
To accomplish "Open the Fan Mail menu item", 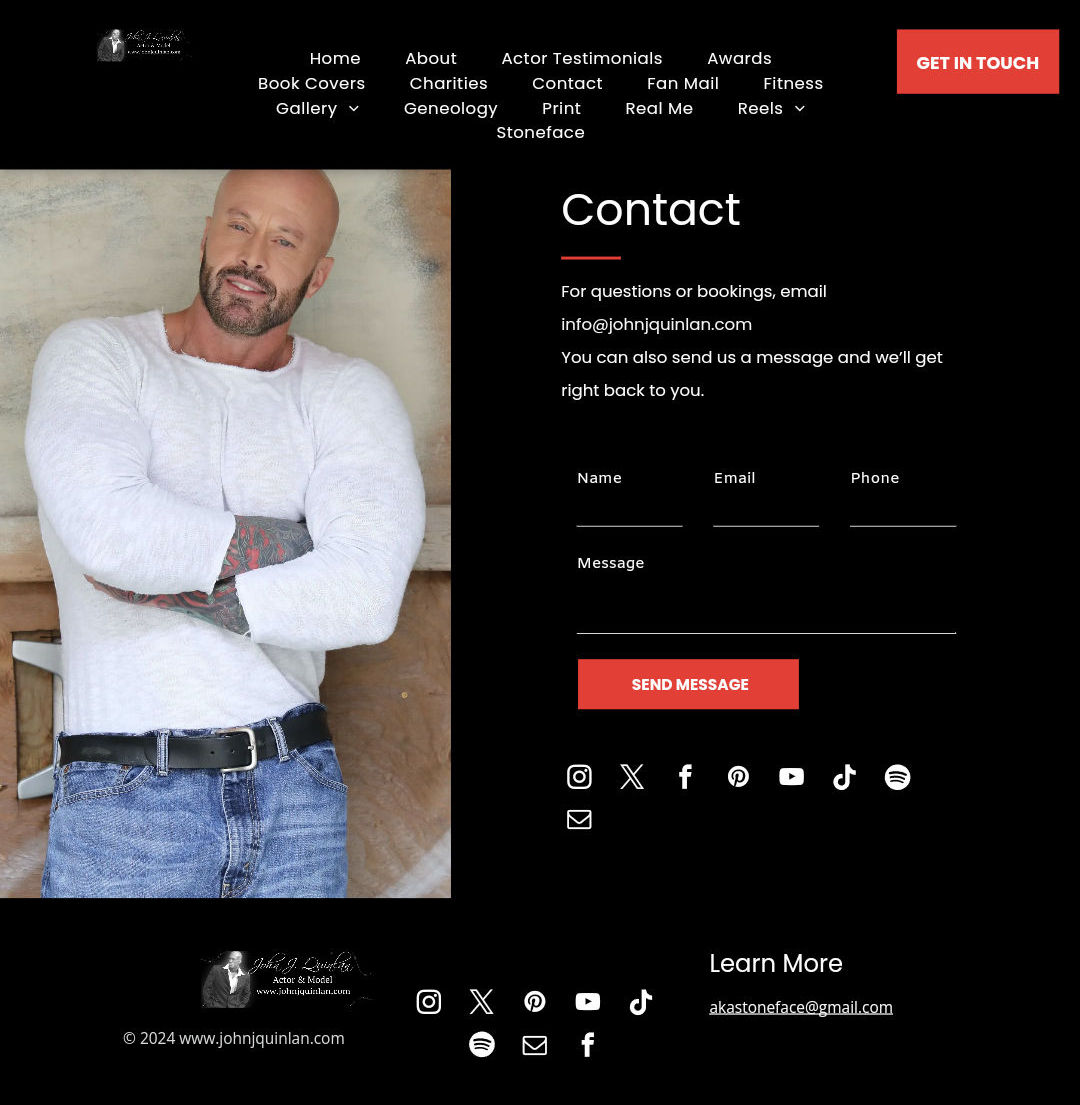I will (x=683, y=83).
